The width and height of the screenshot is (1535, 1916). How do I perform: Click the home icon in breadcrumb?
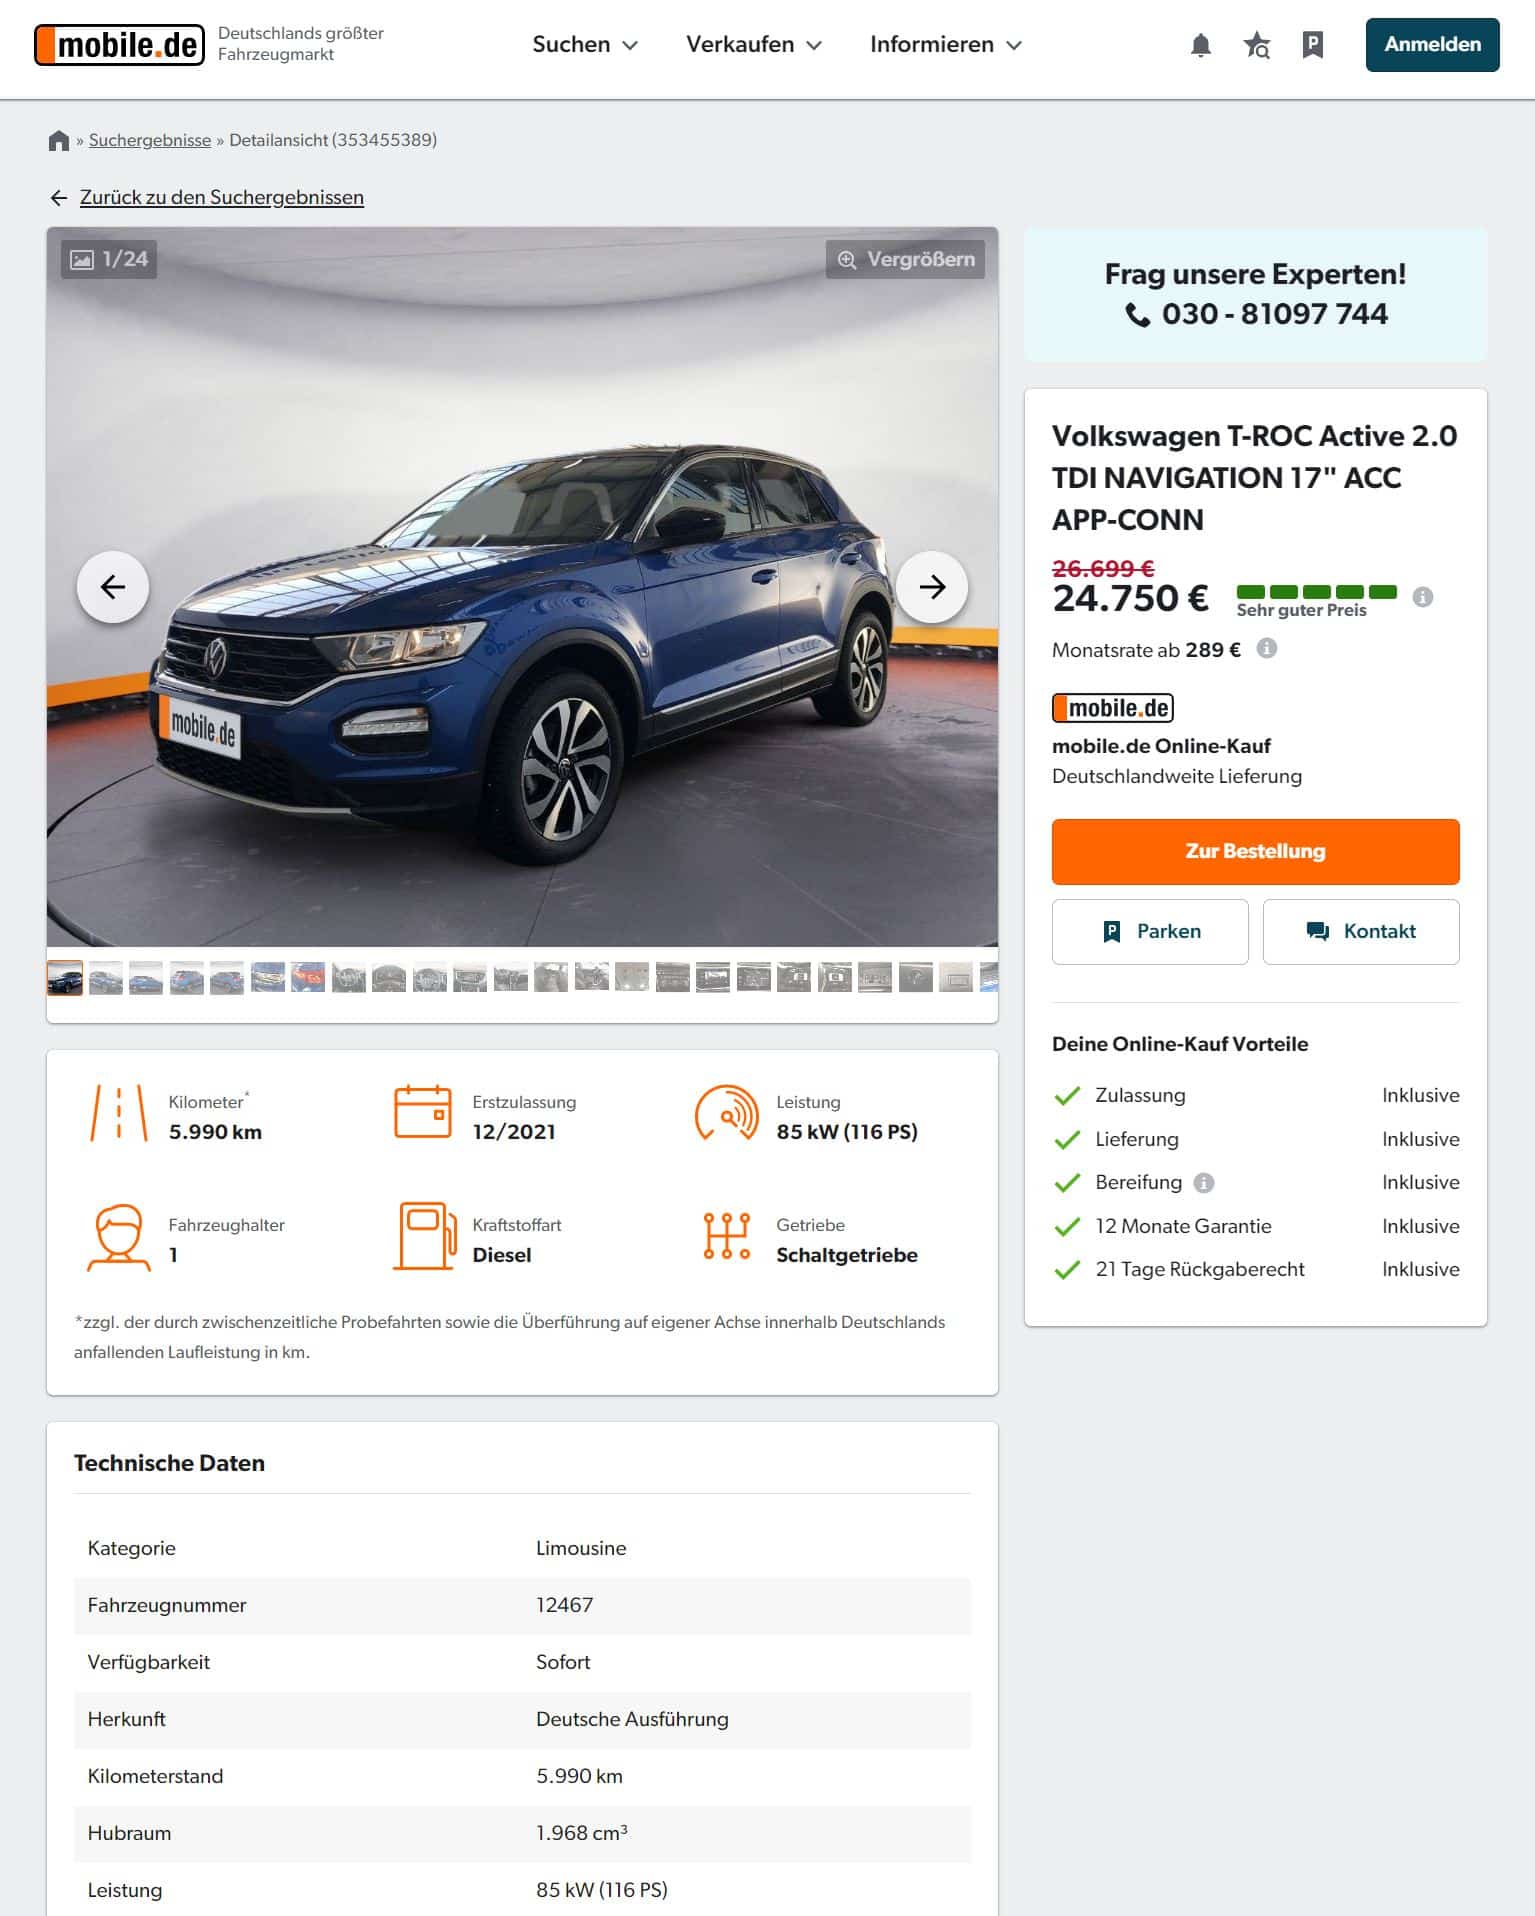click(x=59, y=140)
